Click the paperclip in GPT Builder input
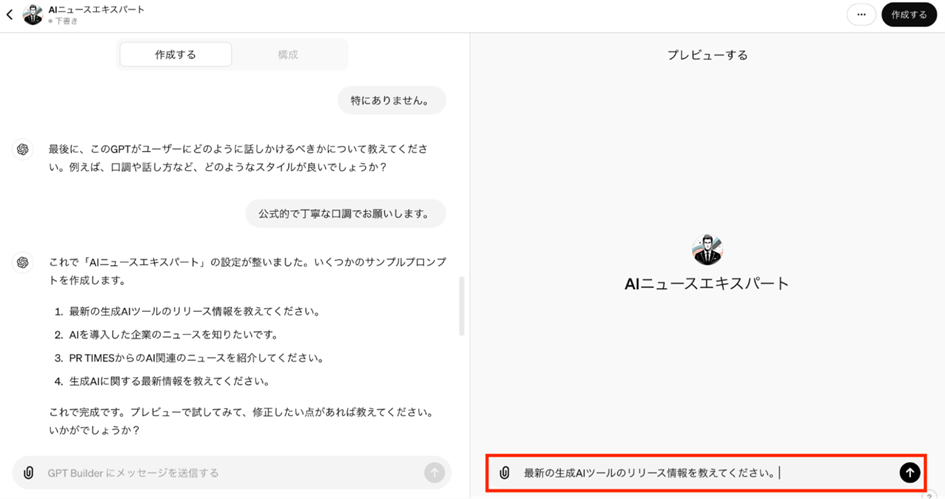The image size is (945, 499). 29,472
